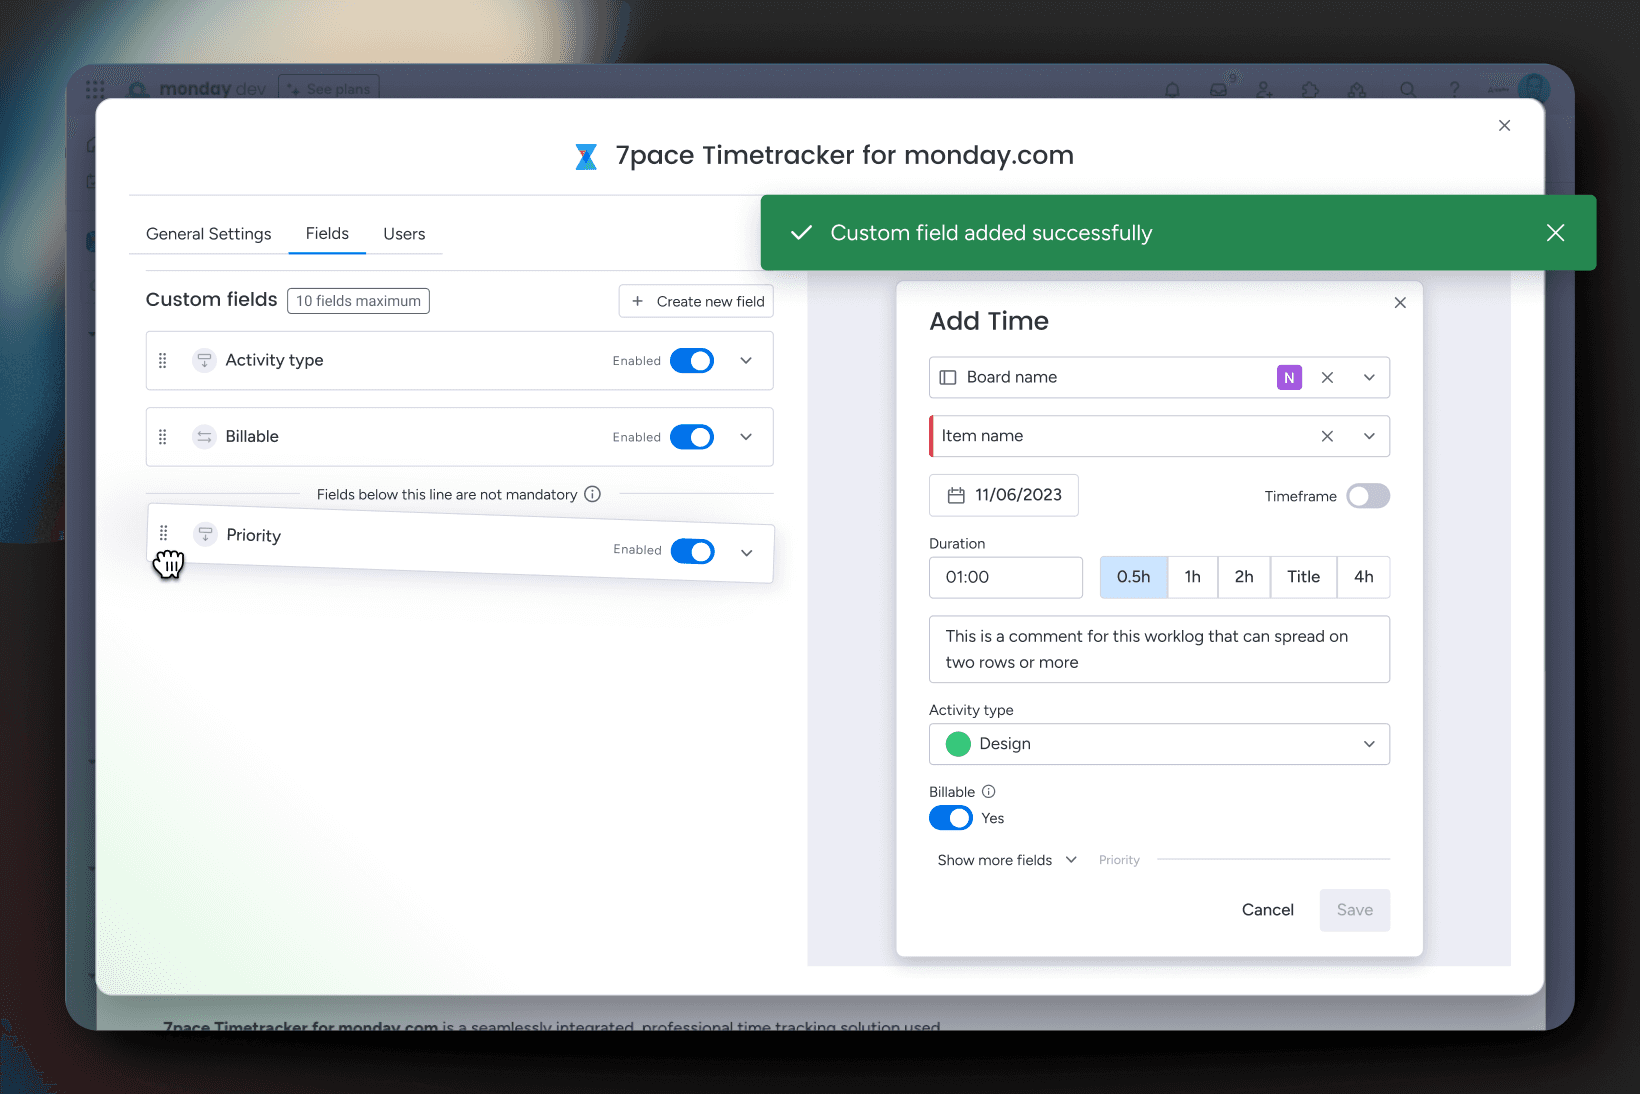Screen dimensions: 1640x1094
Task: Click the Duration 01:00 input
Action: pos(1006,577)
